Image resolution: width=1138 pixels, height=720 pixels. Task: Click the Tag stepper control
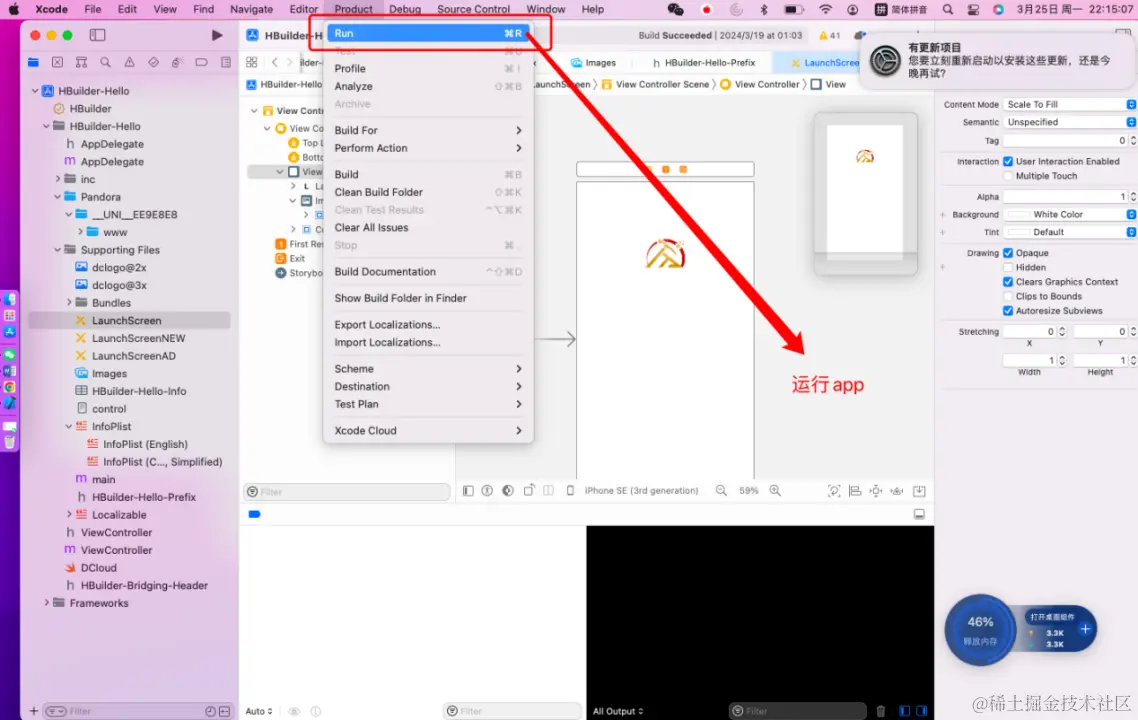pyautogui.click(x=1133, y=140)
